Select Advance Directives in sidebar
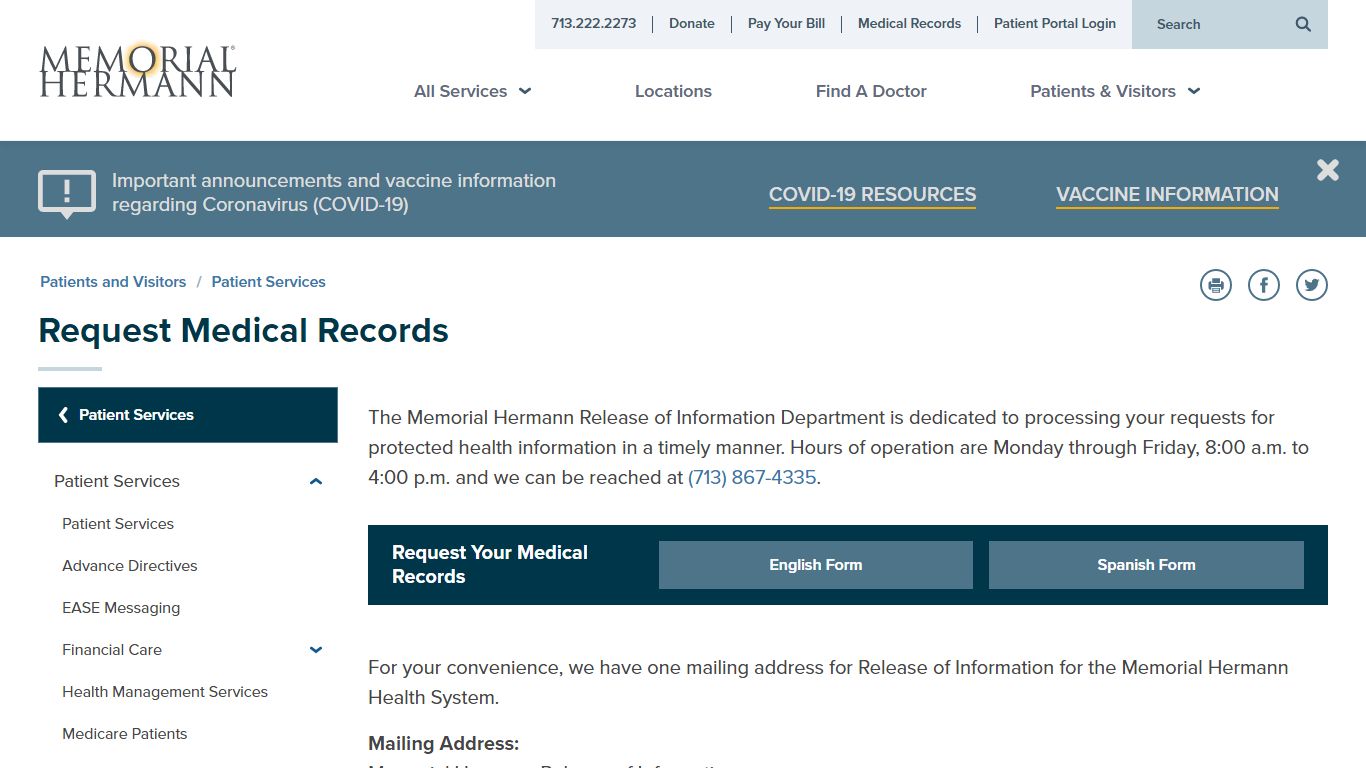 130,566
